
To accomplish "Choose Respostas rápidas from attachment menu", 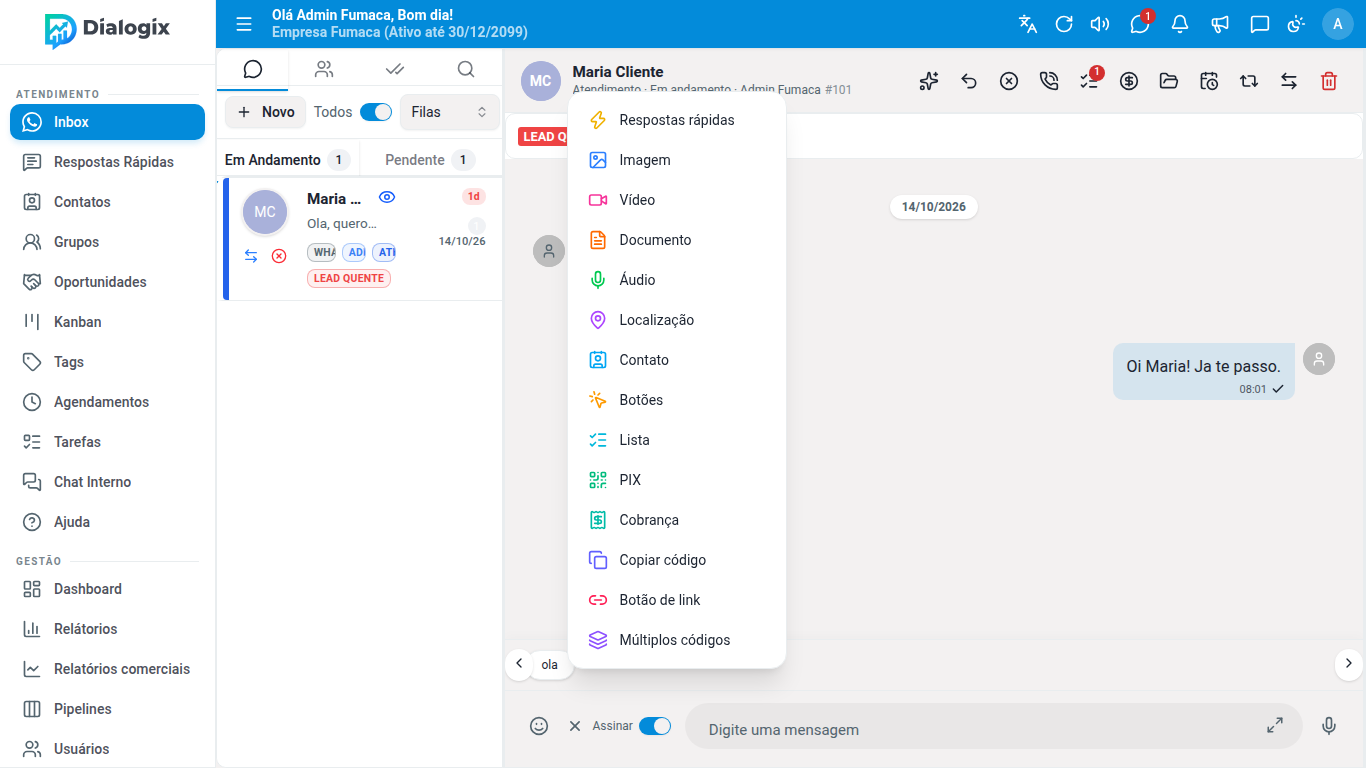I will [x=677, y=120].
